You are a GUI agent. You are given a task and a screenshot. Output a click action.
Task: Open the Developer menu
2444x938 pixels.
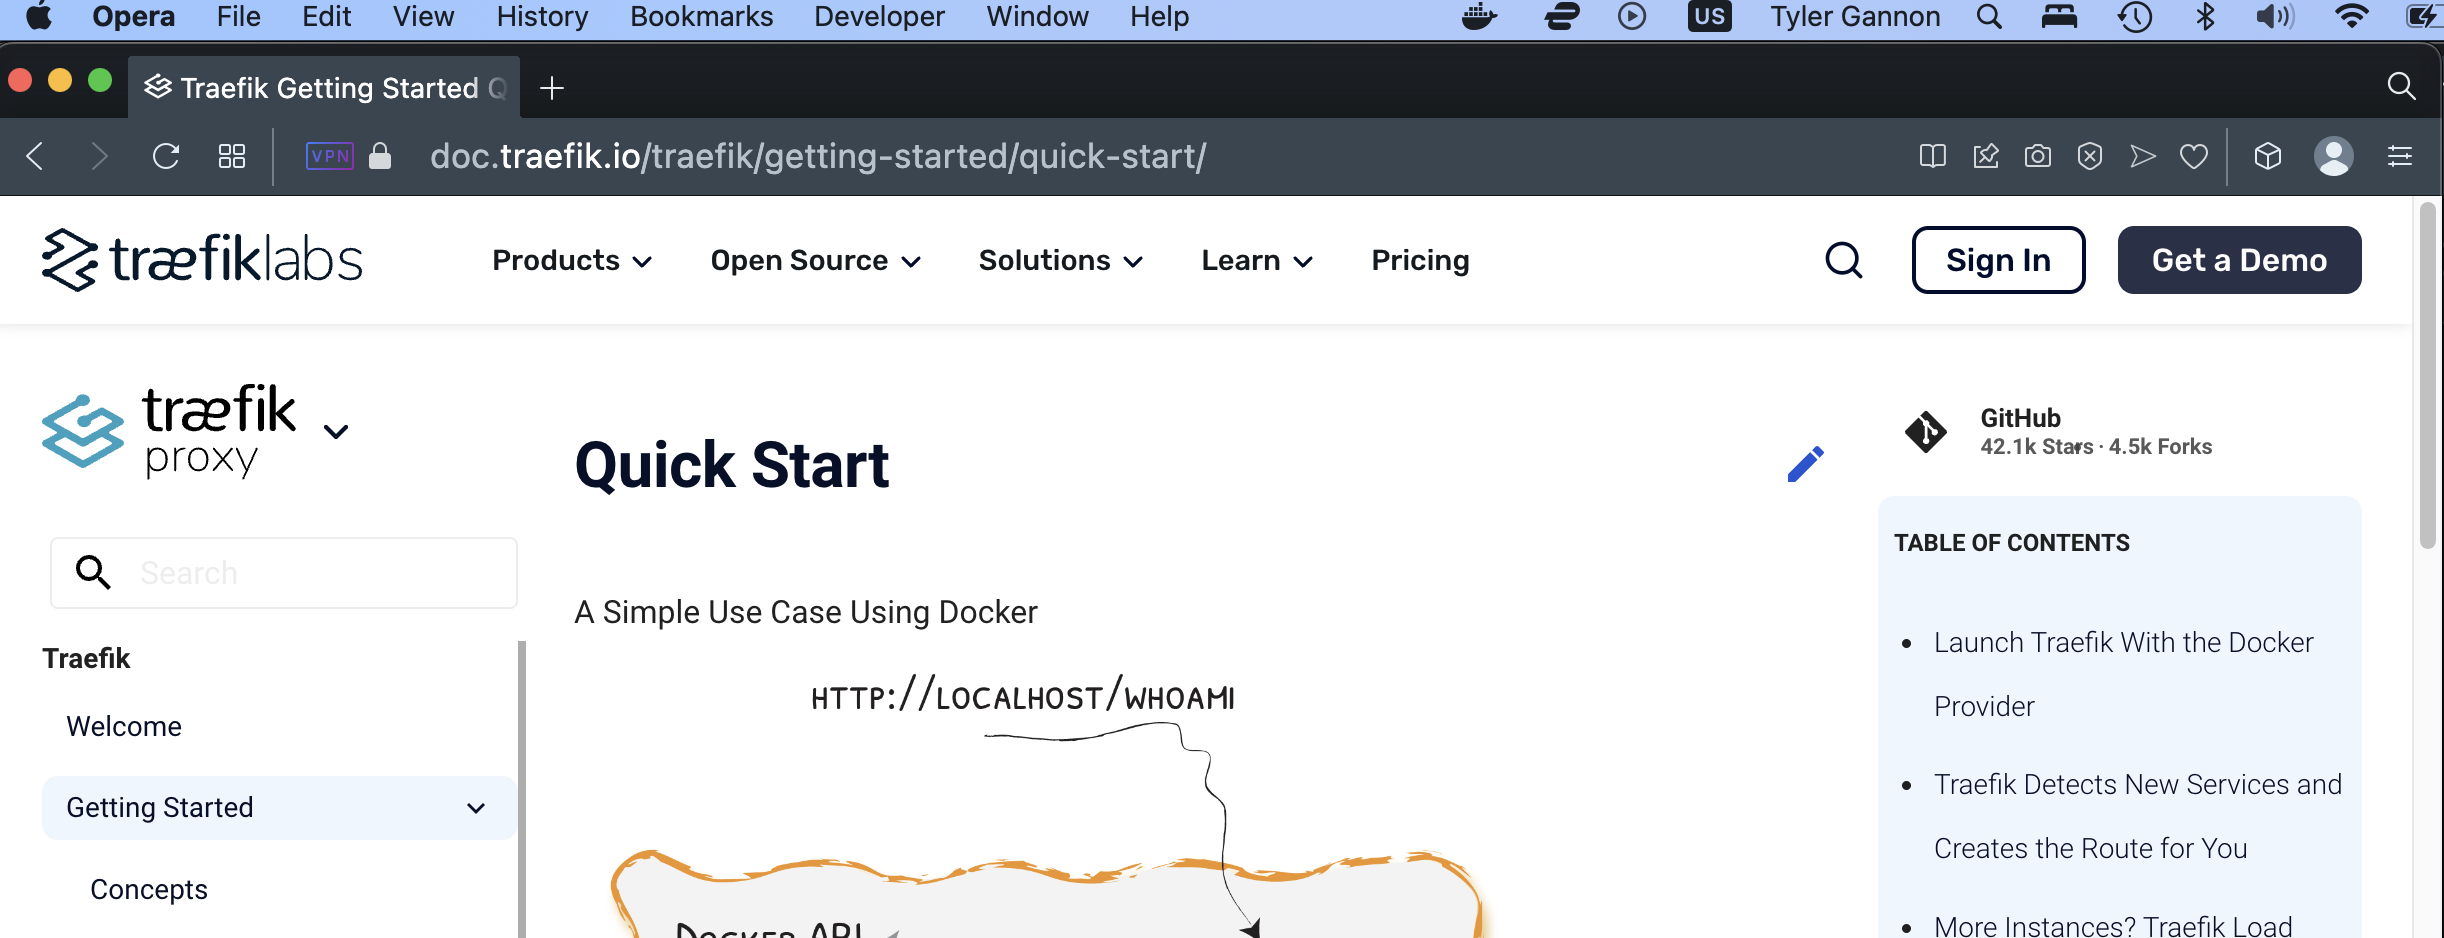[878, 16]
